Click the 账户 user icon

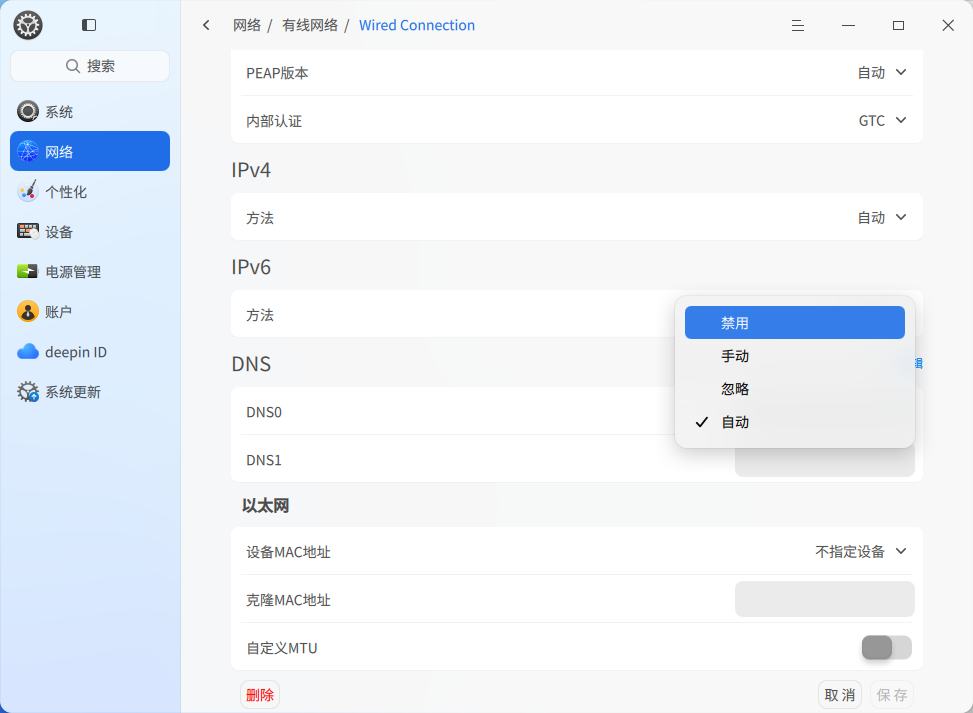pyautogui.click(x=28, y=312)
